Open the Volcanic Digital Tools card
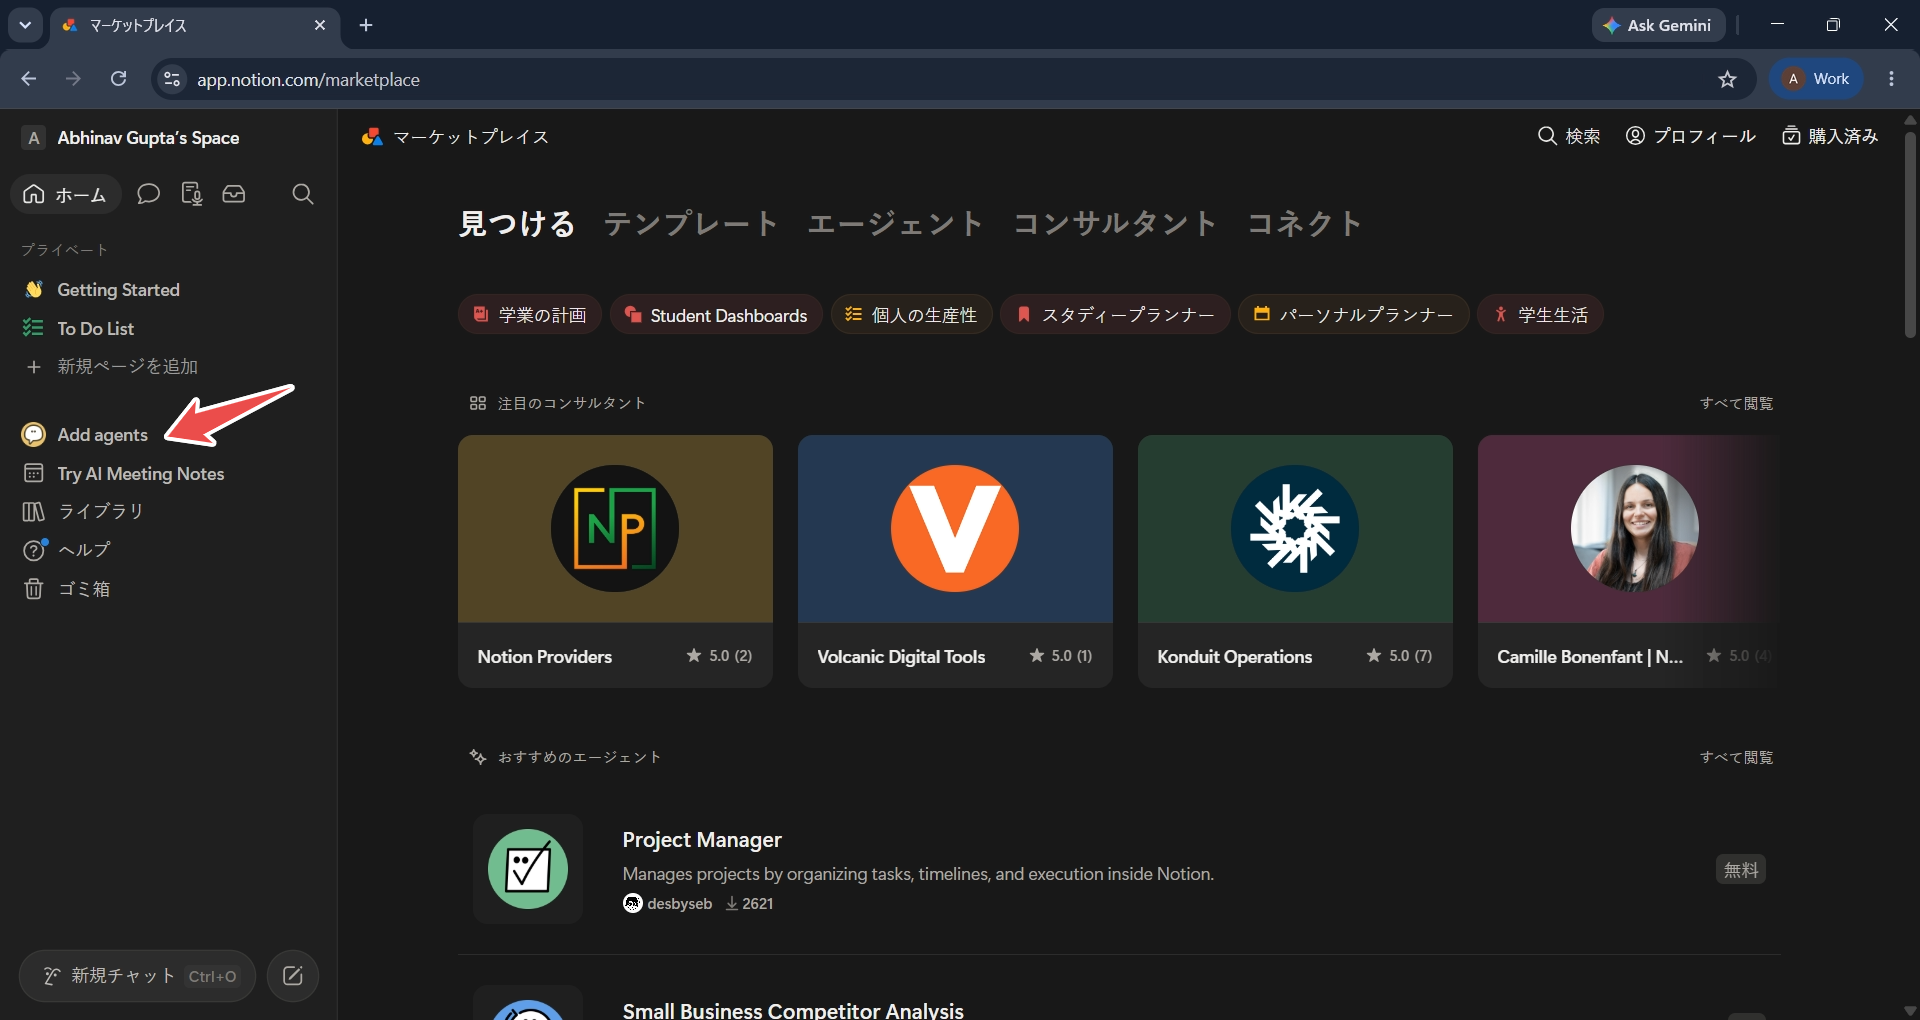Image resolution: width=1920 pixels, height=1020 pixels. click(955, 561)
